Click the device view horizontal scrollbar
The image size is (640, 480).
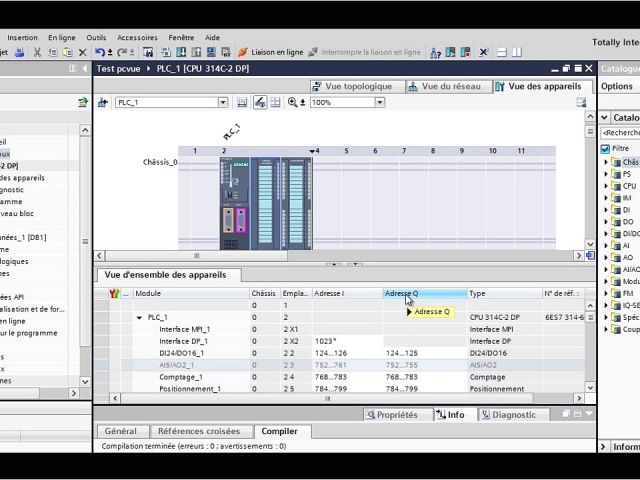196,256
